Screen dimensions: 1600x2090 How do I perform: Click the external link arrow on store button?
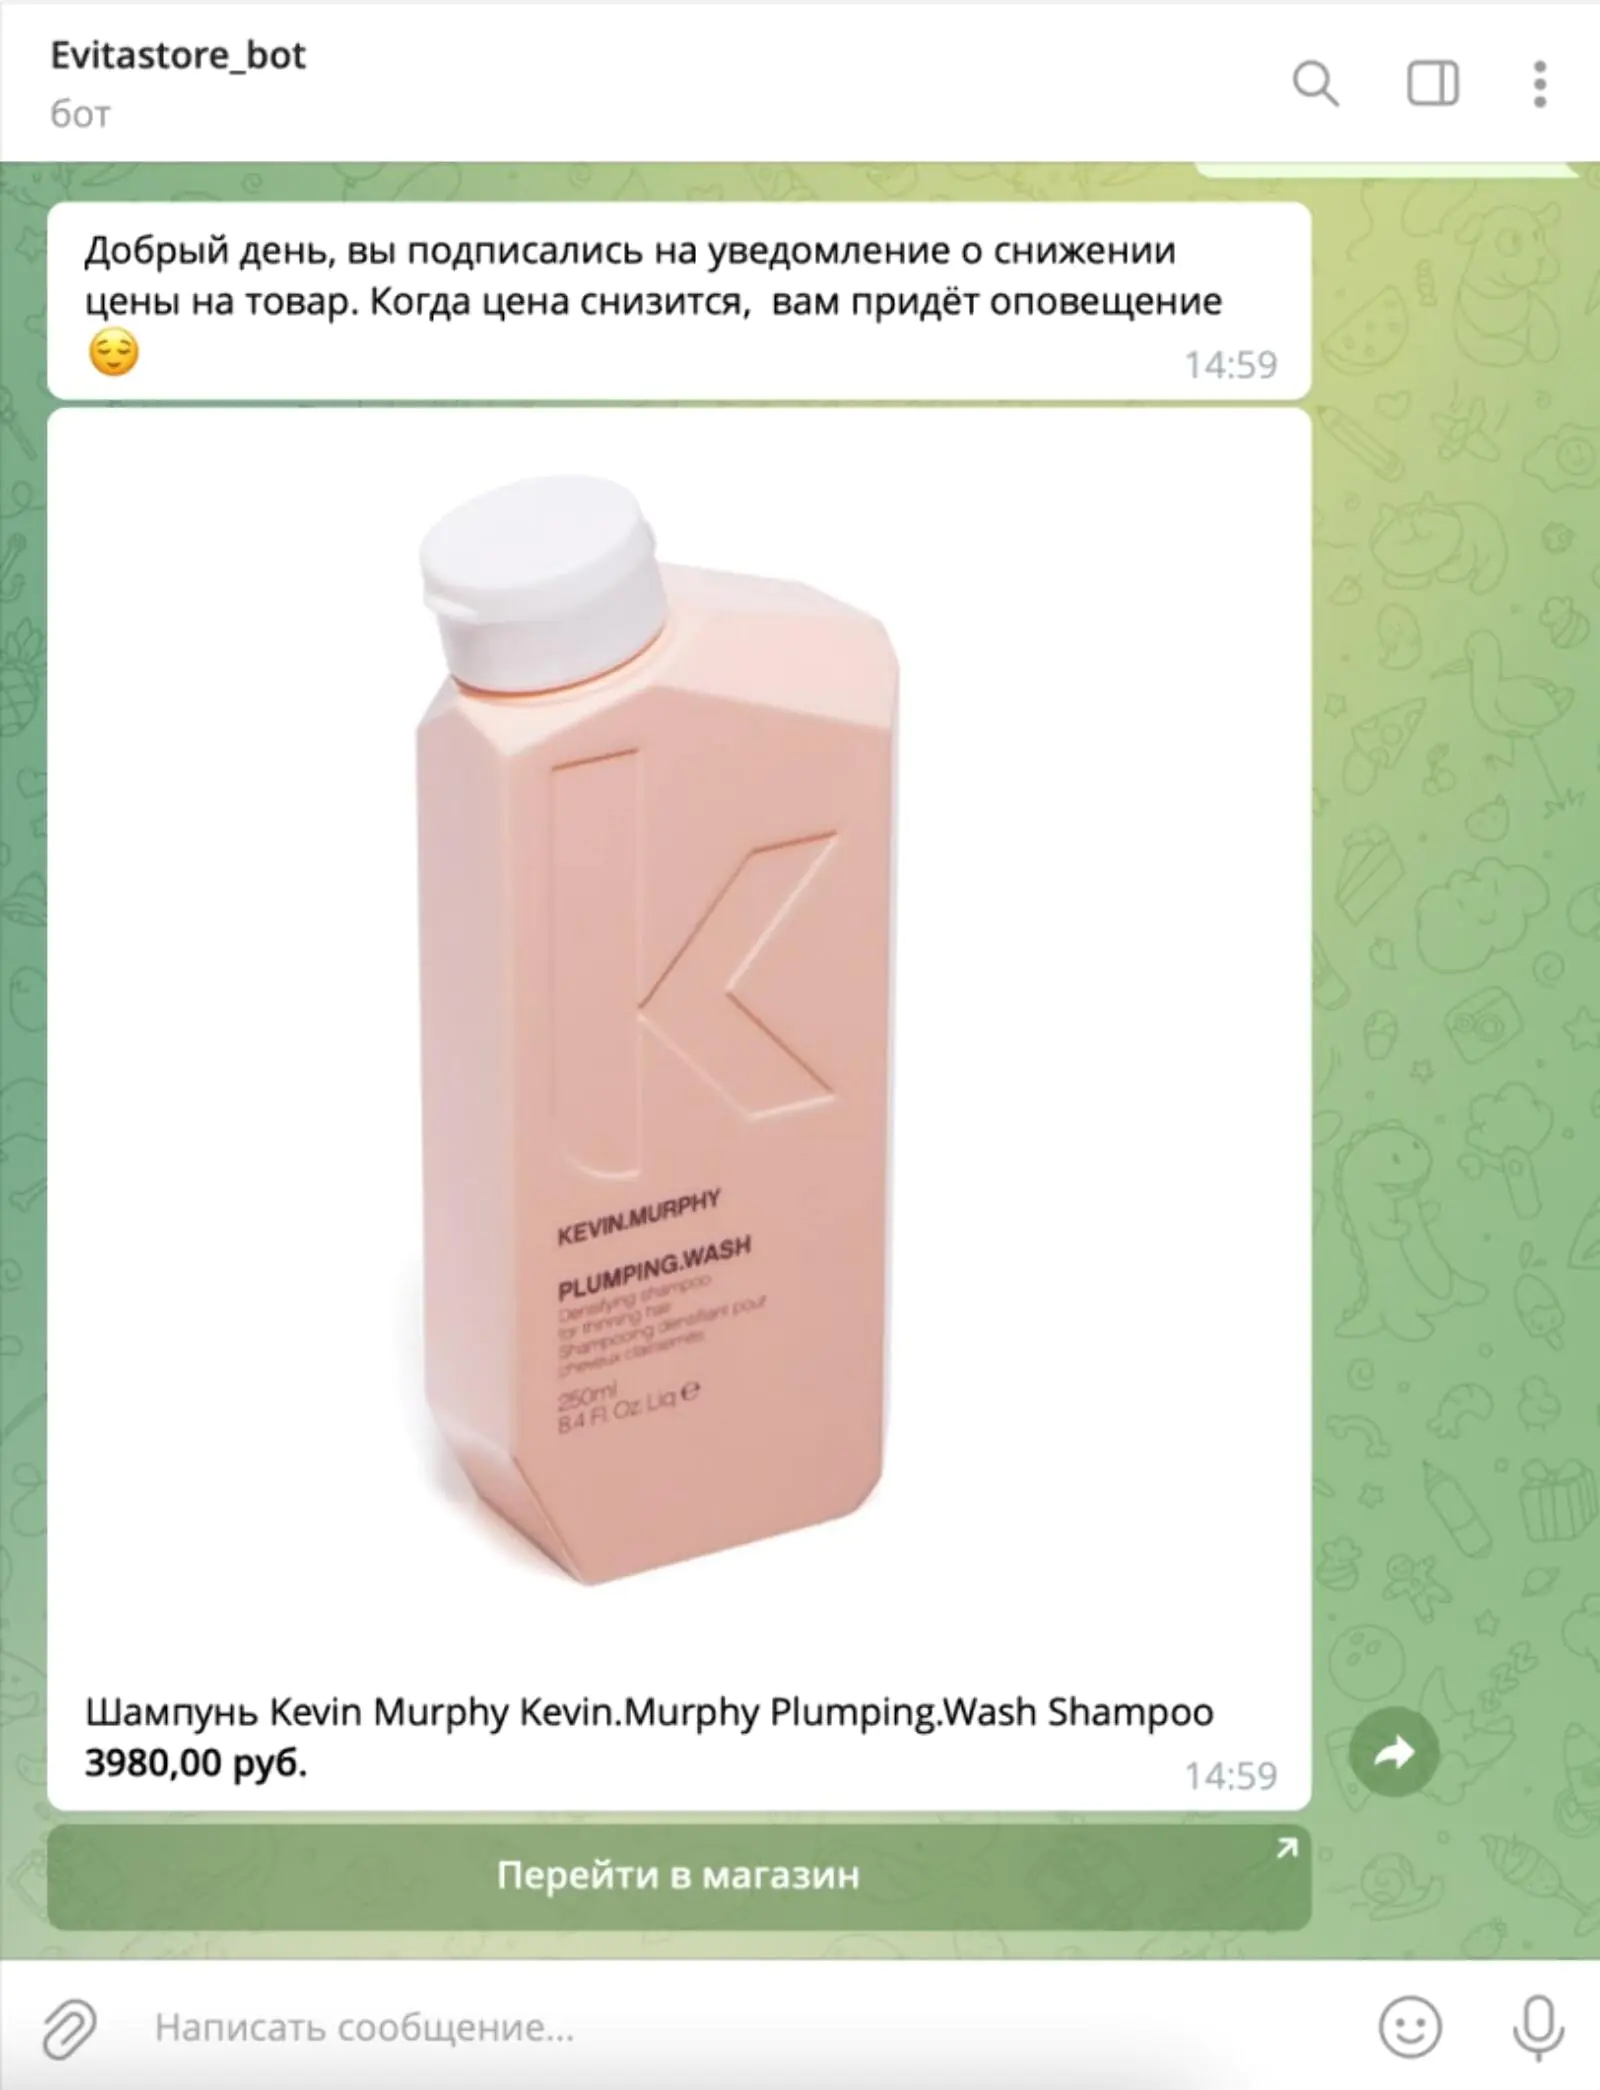pos(1287,1849)
